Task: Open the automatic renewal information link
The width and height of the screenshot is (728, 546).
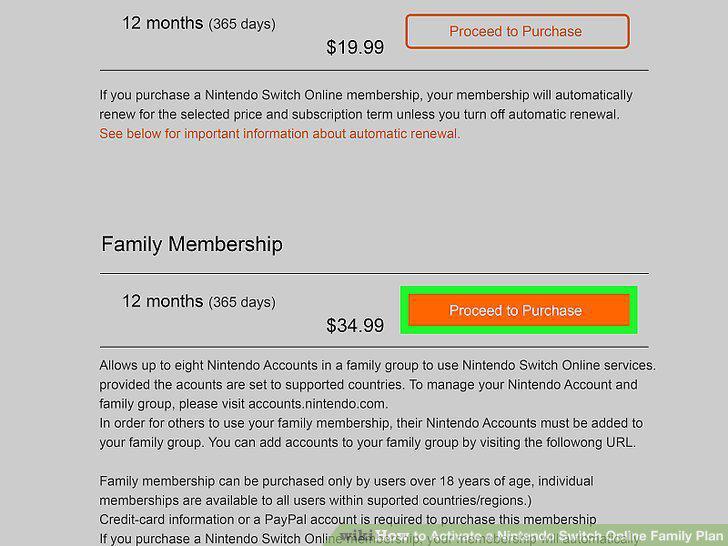Action: point(280,134)
